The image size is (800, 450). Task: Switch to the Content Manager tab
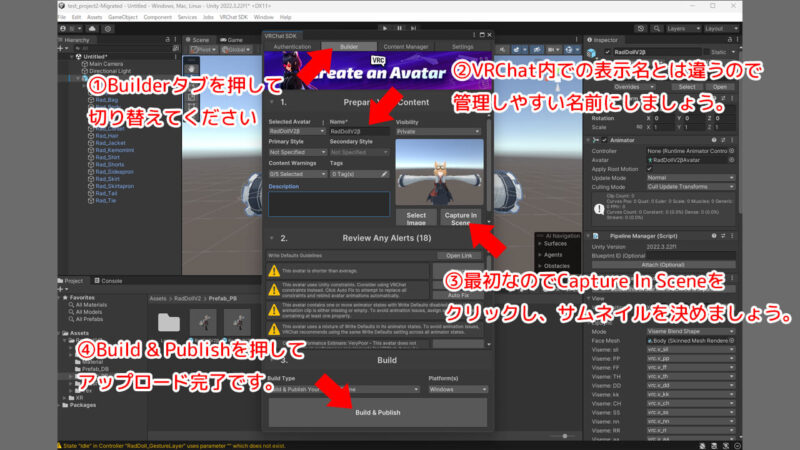coord(406,46)
